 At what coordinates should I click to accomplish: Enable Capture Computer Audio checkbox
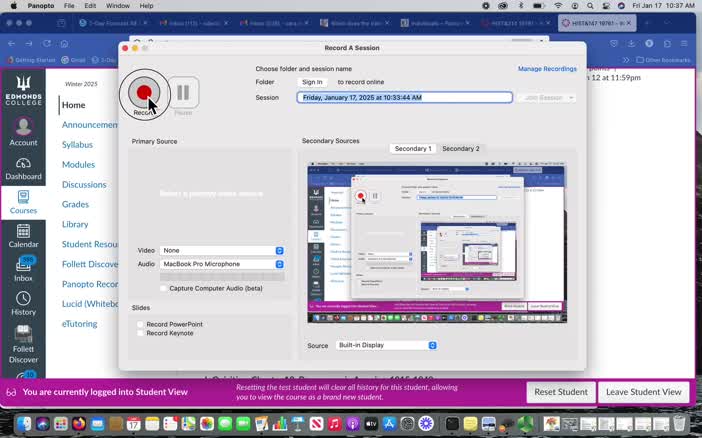click(x=164, y=288)
